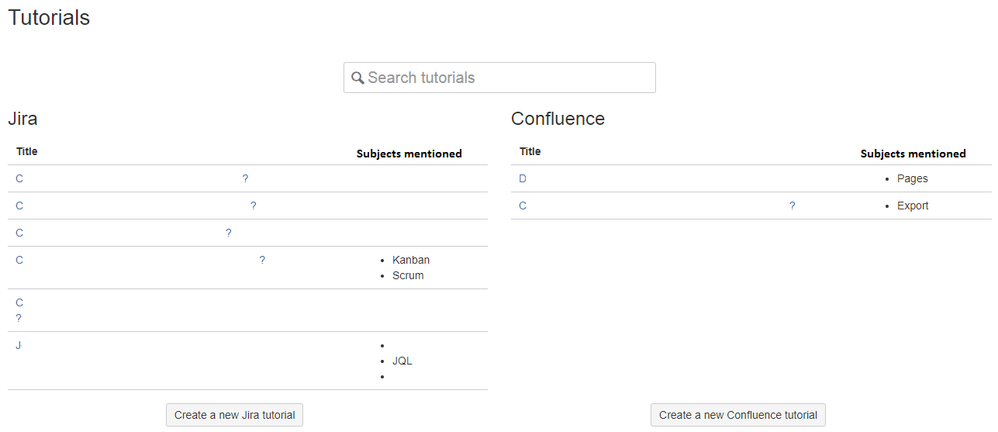
Task: Click the Confluence section heading
Action: [557, 119]
